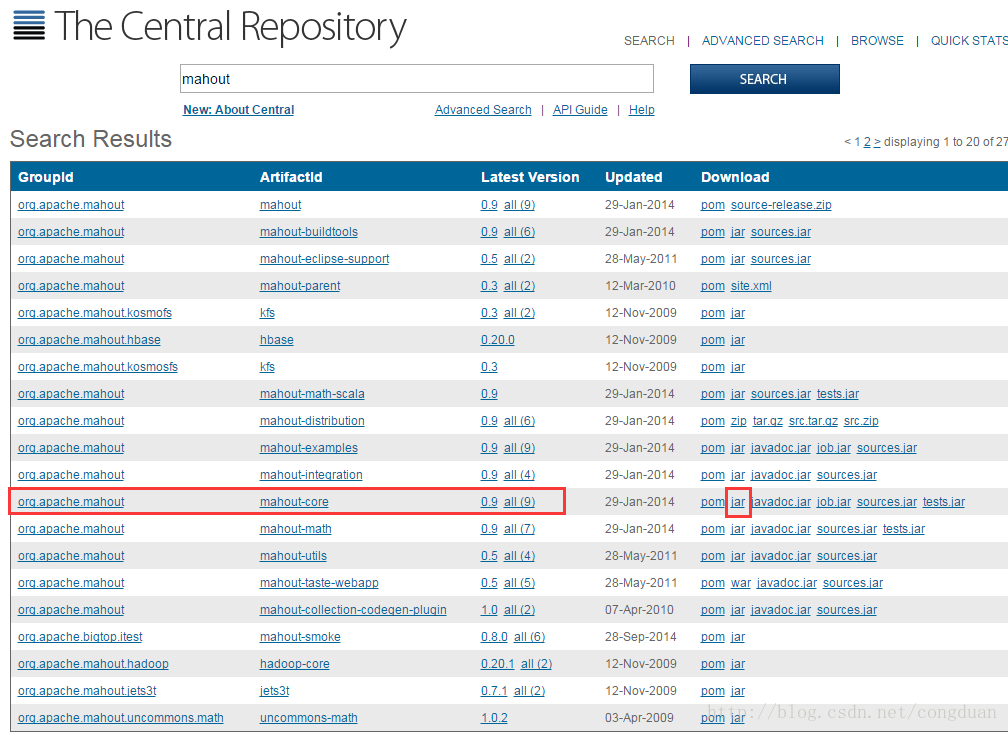
Task: Show all (9) versions of mahout-core
Action: coord(519,502)
